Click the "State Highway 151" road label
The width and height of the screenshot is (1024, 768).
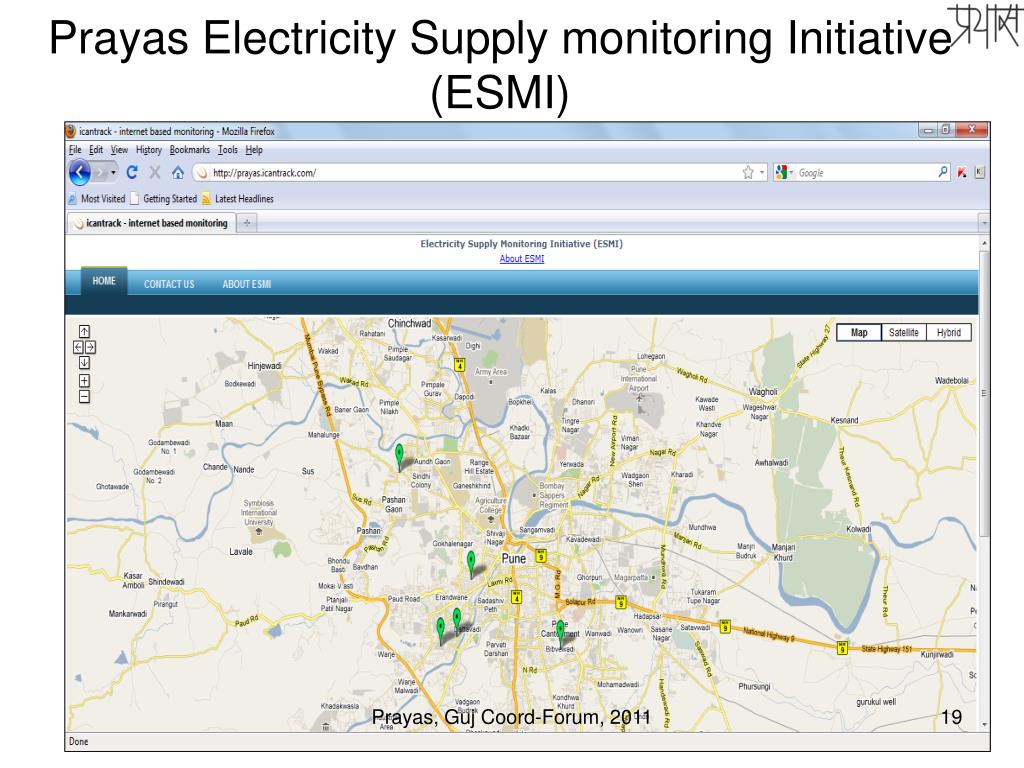[886, 649]
